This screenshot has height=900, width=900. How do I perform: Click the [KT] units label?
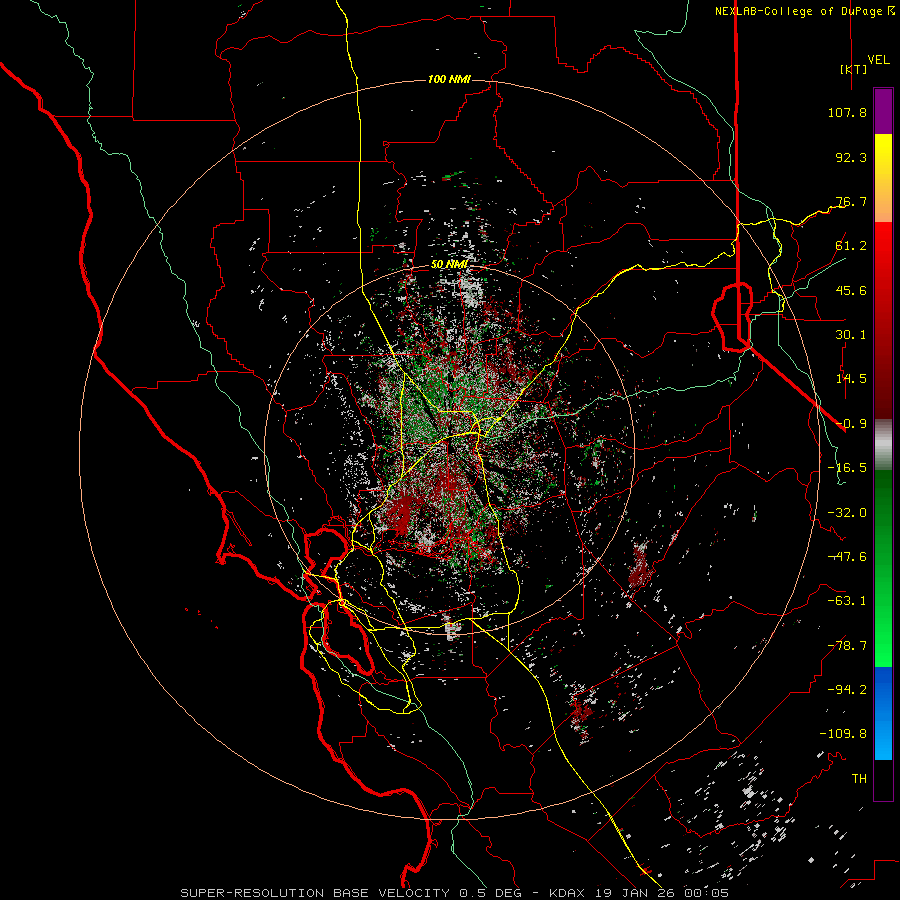854,69
